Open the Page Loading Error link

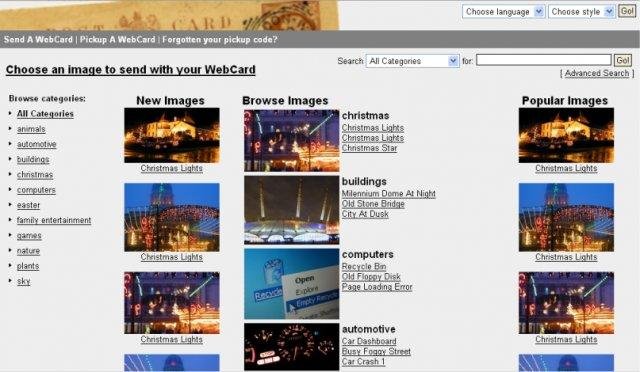377,287
